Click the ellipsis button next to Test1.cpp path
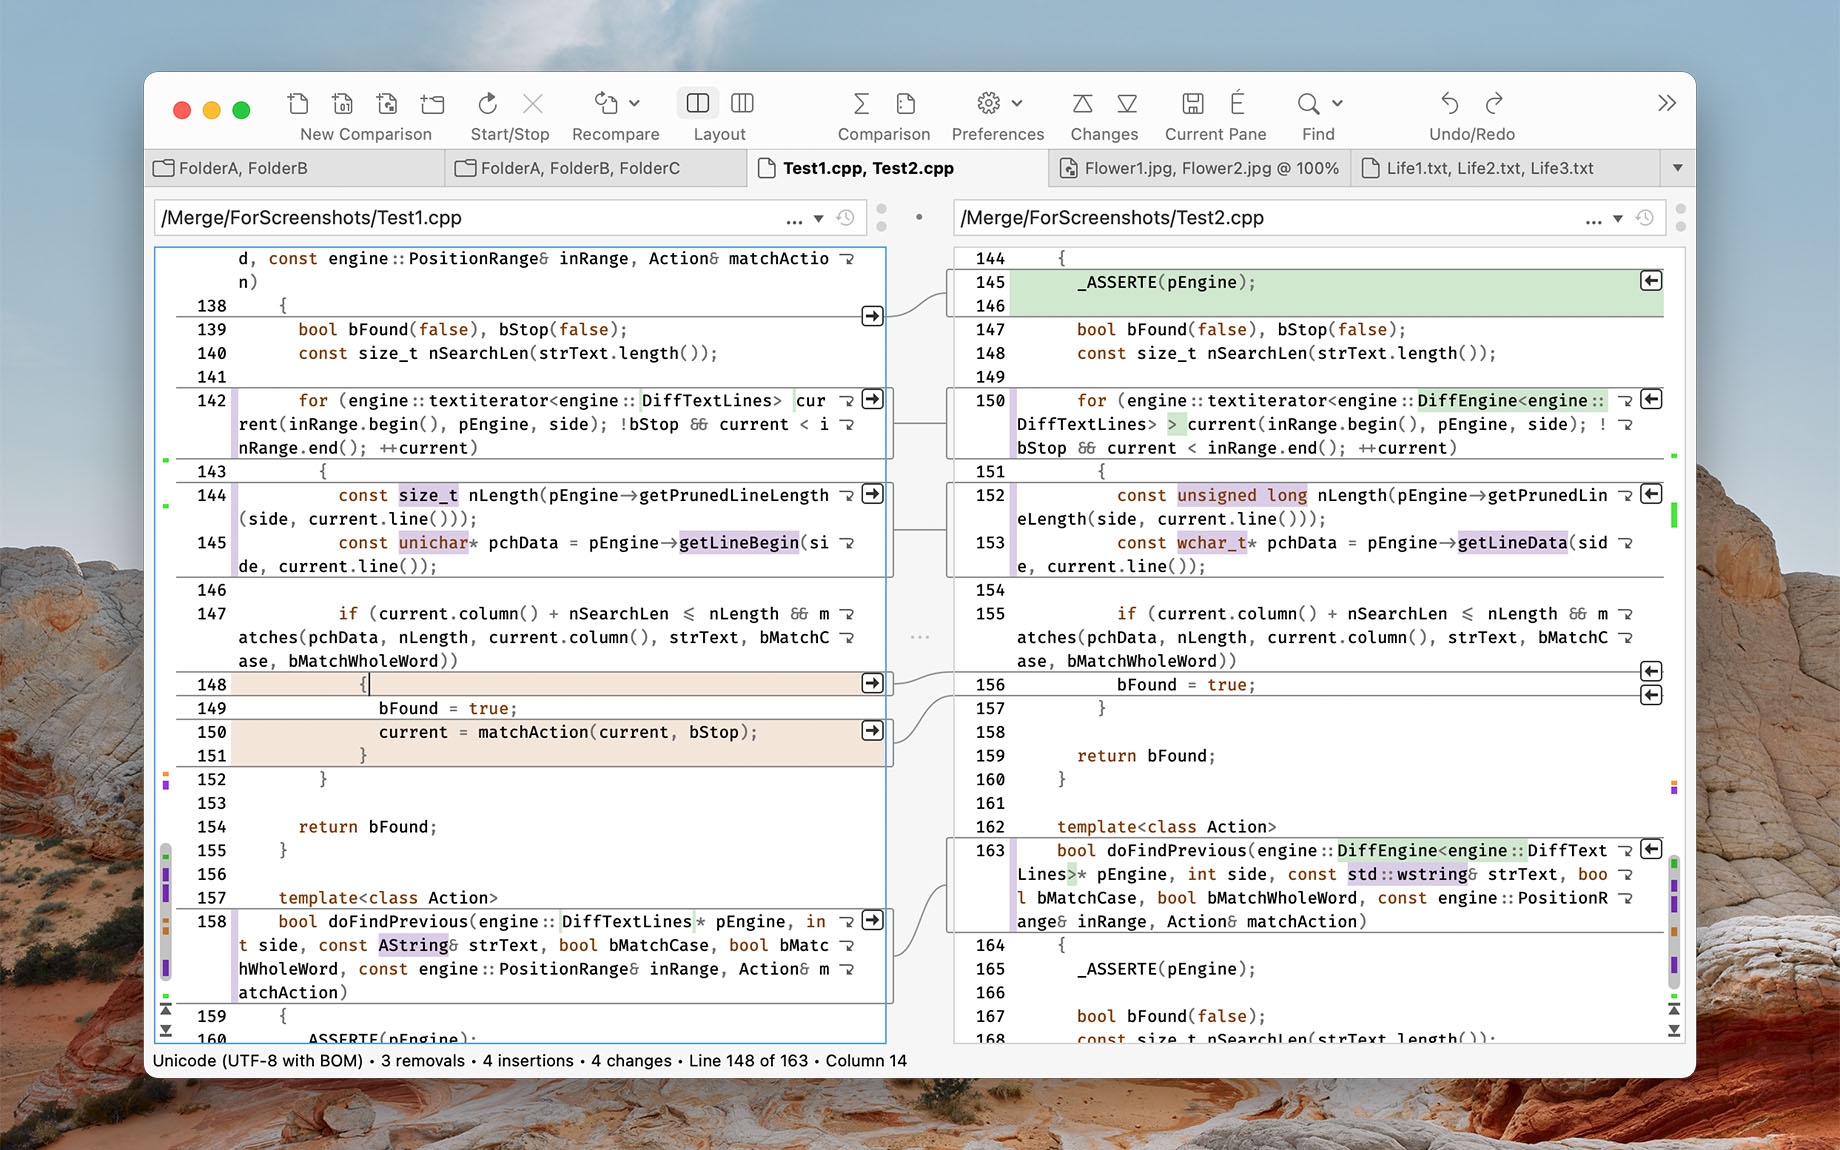The width and height of the screenshot is (1840, 1150). [x=794, y=219]
